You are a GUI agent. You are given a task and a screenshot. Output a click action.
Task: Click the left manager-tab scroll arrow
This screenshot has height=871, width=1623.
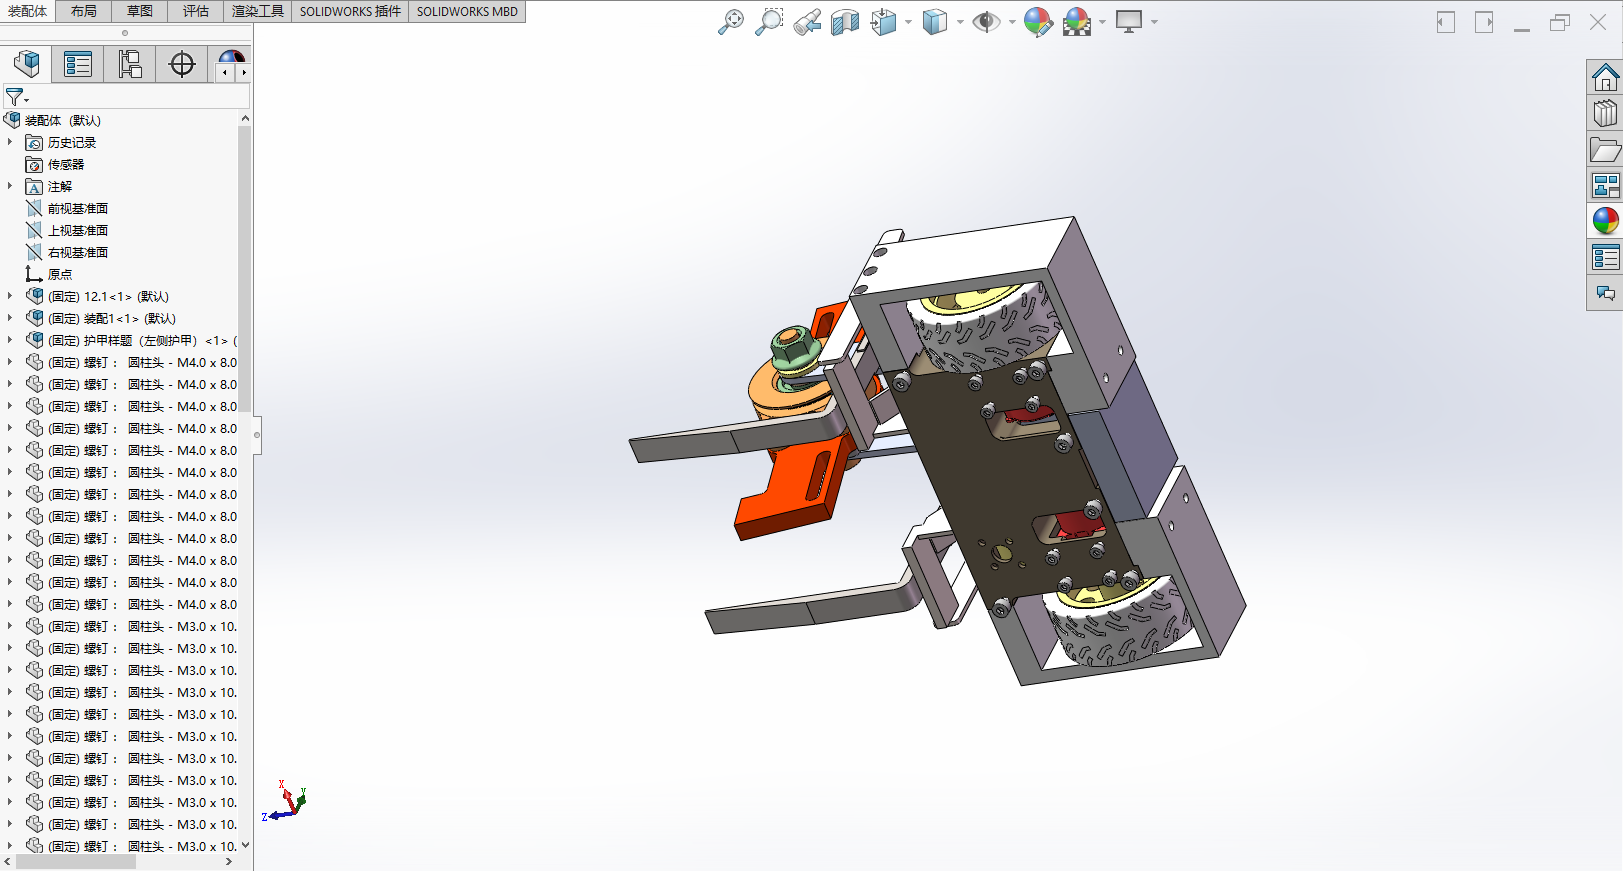(225, 72)
